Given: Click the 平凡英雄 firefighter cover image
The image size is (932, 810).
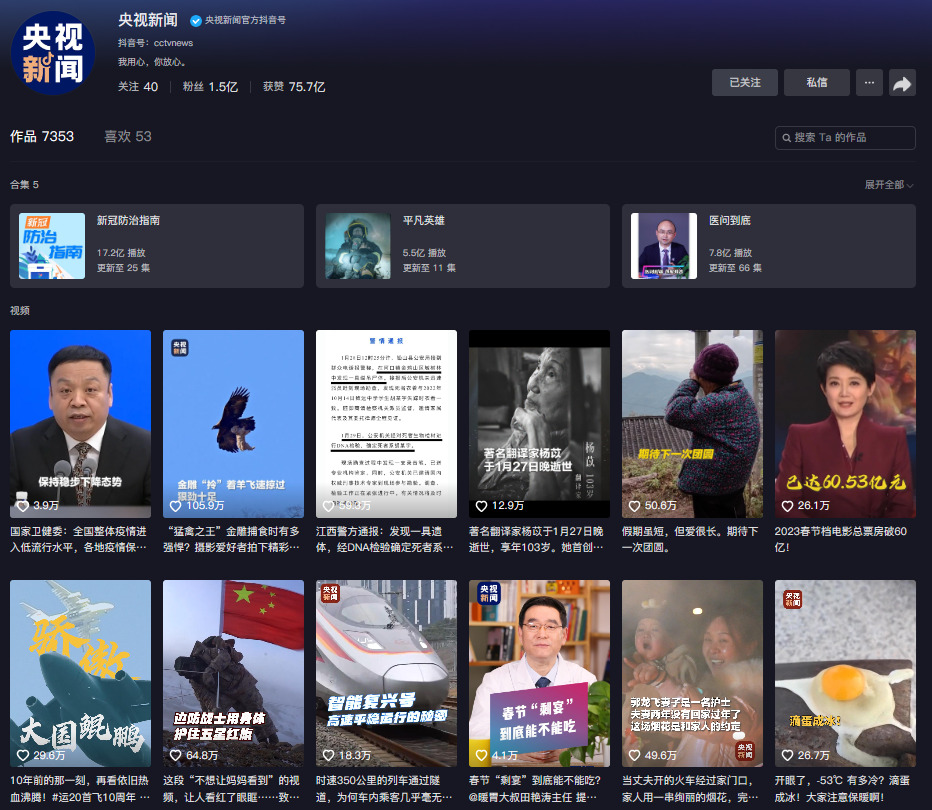Looking at the screenshot, I should (x=358, y=246).
